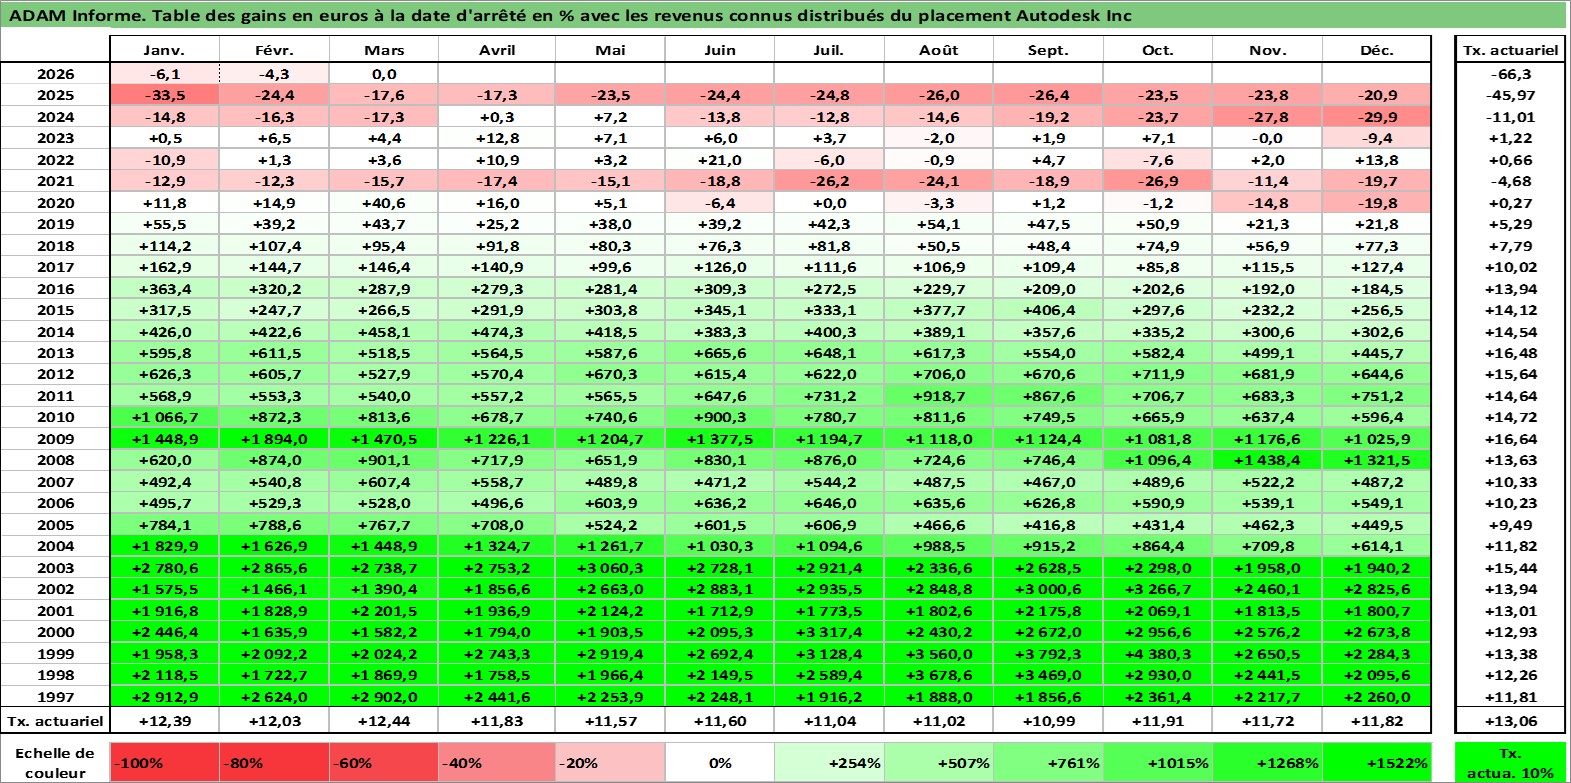Click the +507% color scale swatch

pyautogui.click(x=938, y=762)
